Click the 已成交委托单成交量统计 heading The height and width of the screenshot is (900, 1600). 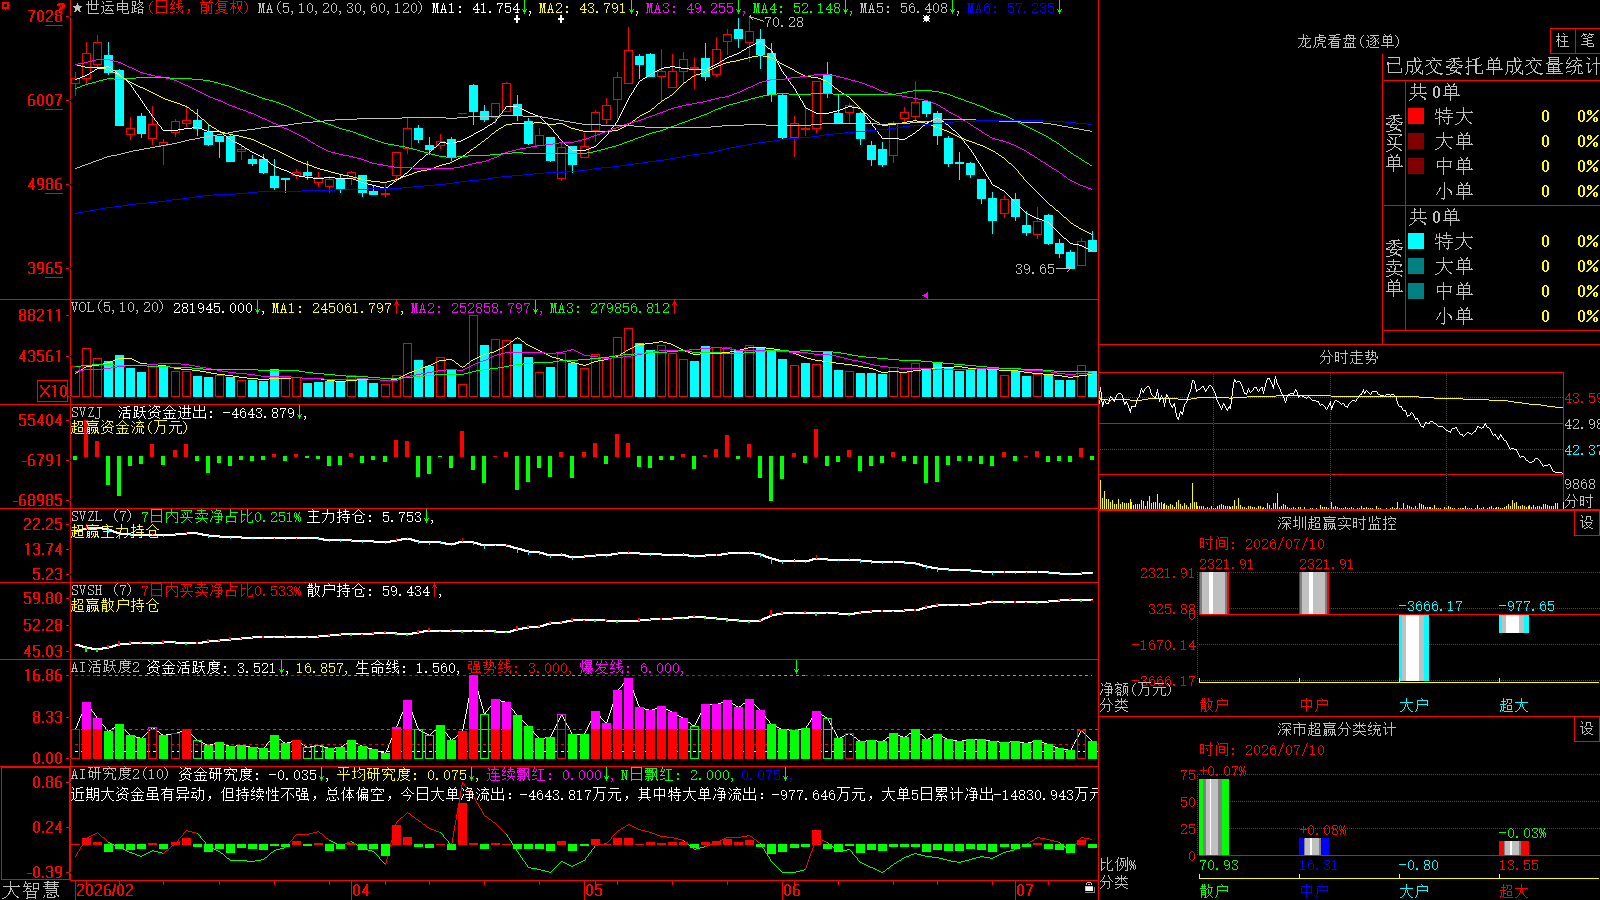click(1492, 66)
